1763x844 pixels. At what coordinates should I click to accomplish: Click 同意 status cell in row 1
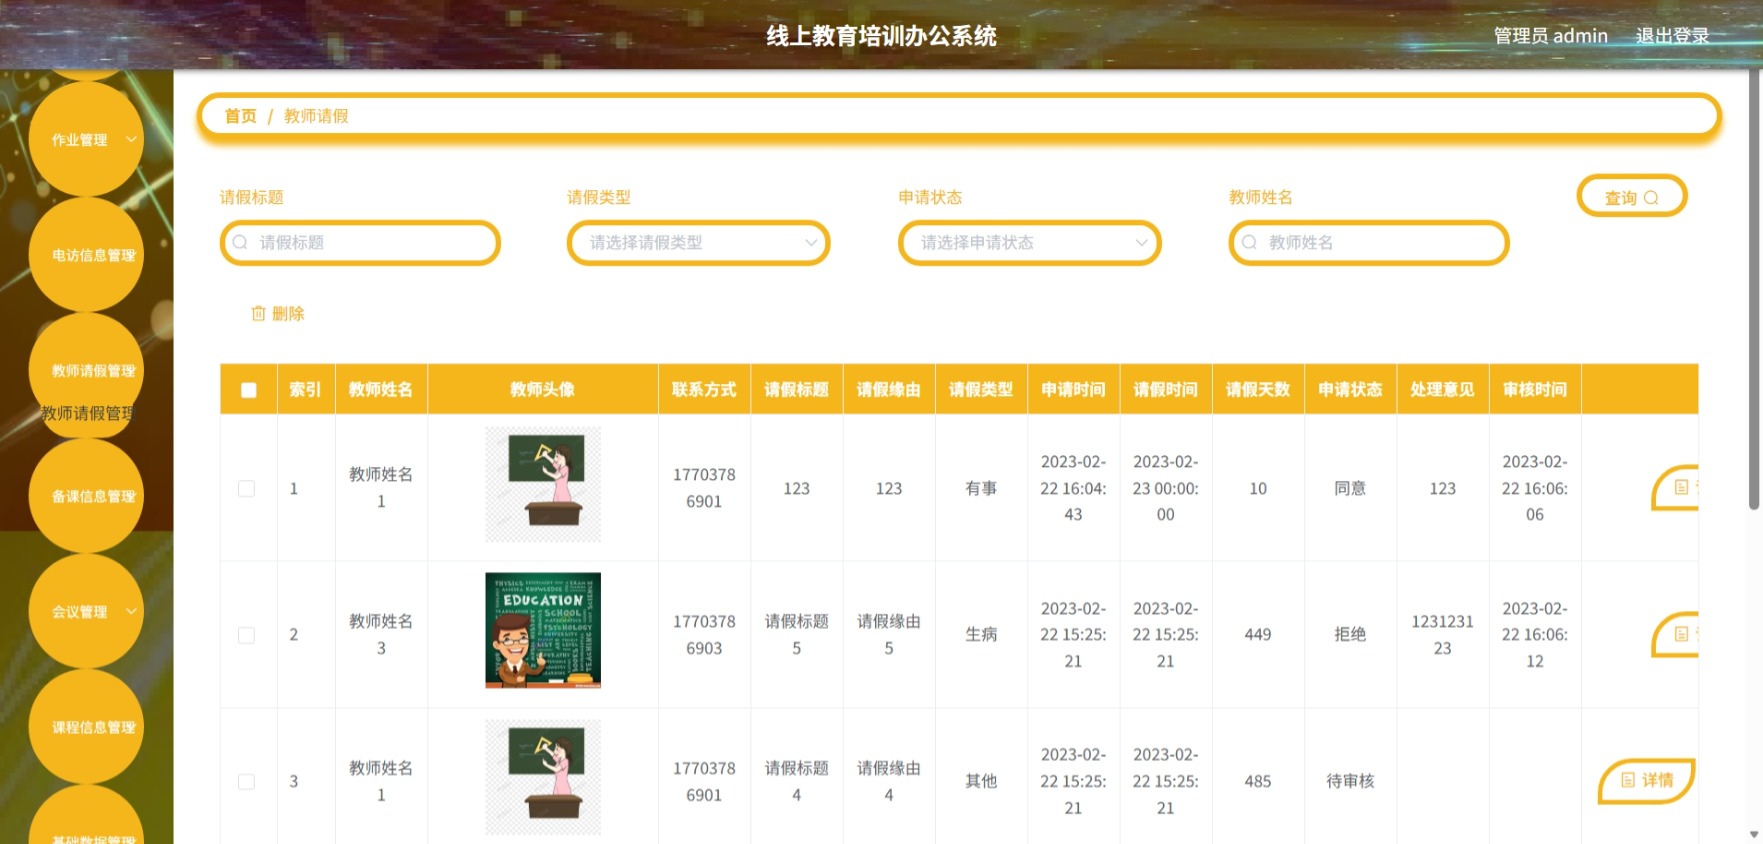tap(1350, 488)
